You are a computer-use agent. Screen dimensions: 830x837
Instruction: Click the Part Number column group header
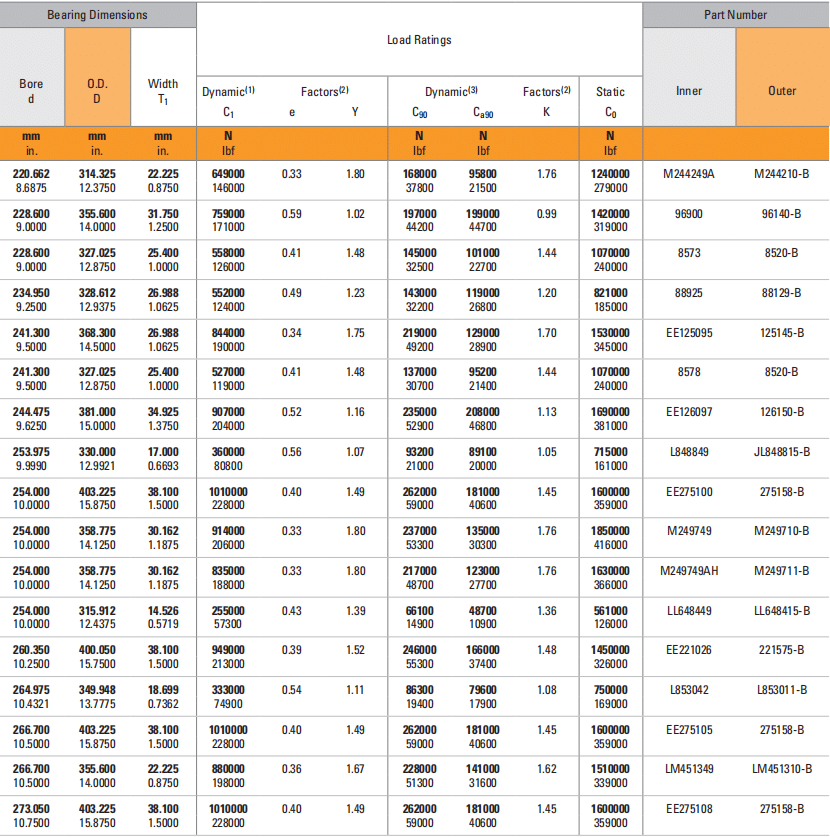point(735,15)
